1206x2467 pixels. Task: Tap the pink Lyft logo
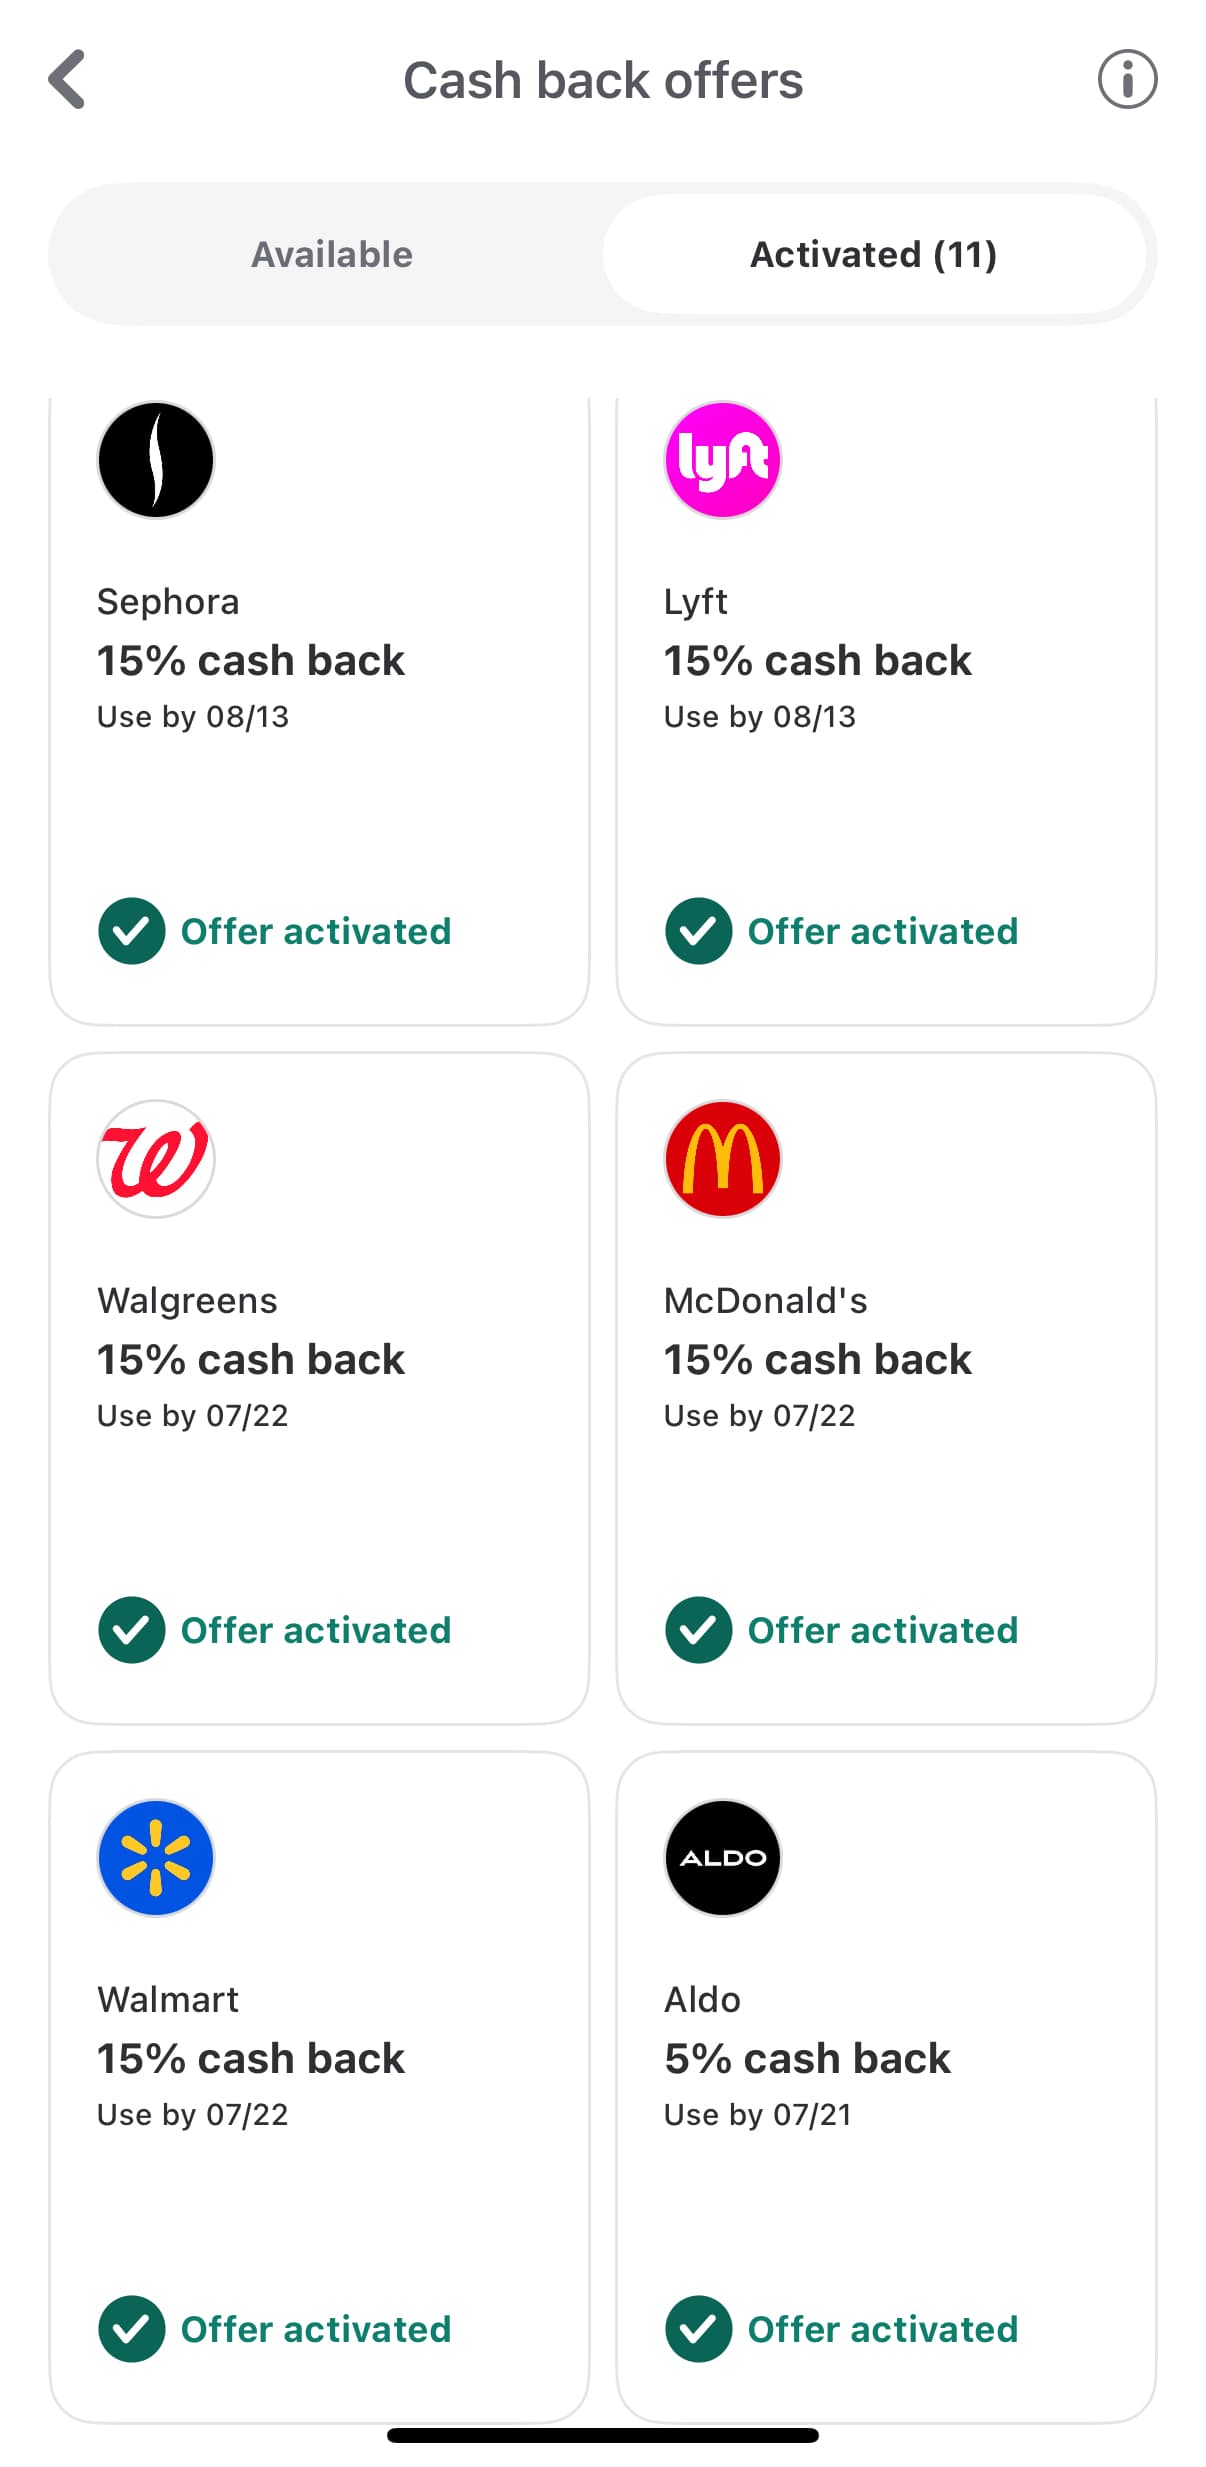(722, 460)
